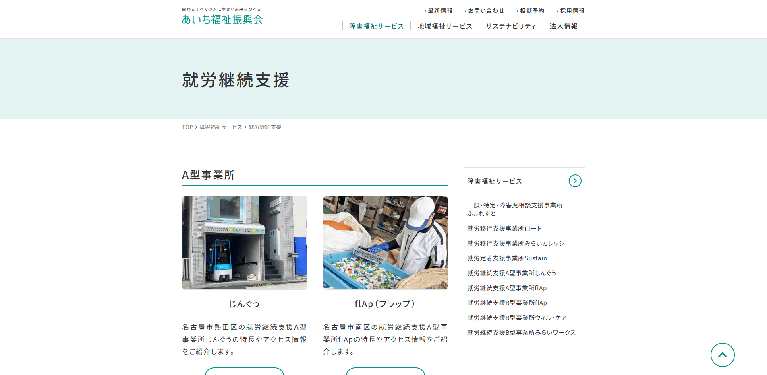Select 法人情報 in the main navigation
The width and height of the screenshot is (767, 375).
pos(564,26)
